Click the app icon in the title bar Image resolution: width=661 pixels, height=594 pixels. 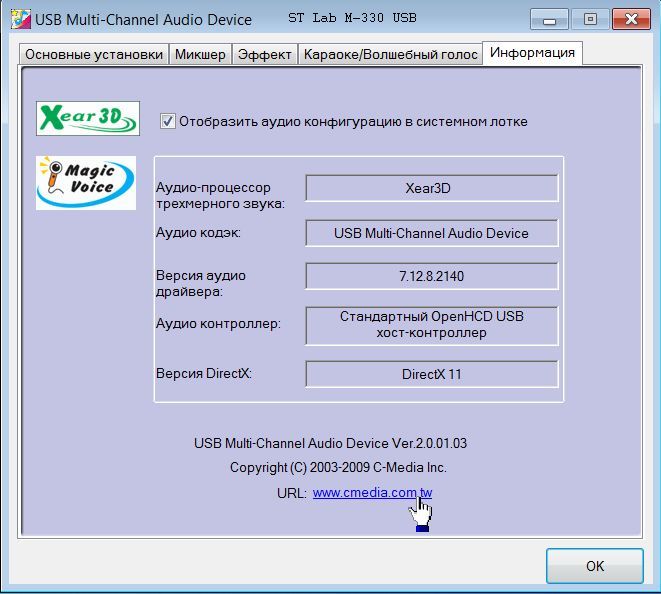[x=21, y=19]
